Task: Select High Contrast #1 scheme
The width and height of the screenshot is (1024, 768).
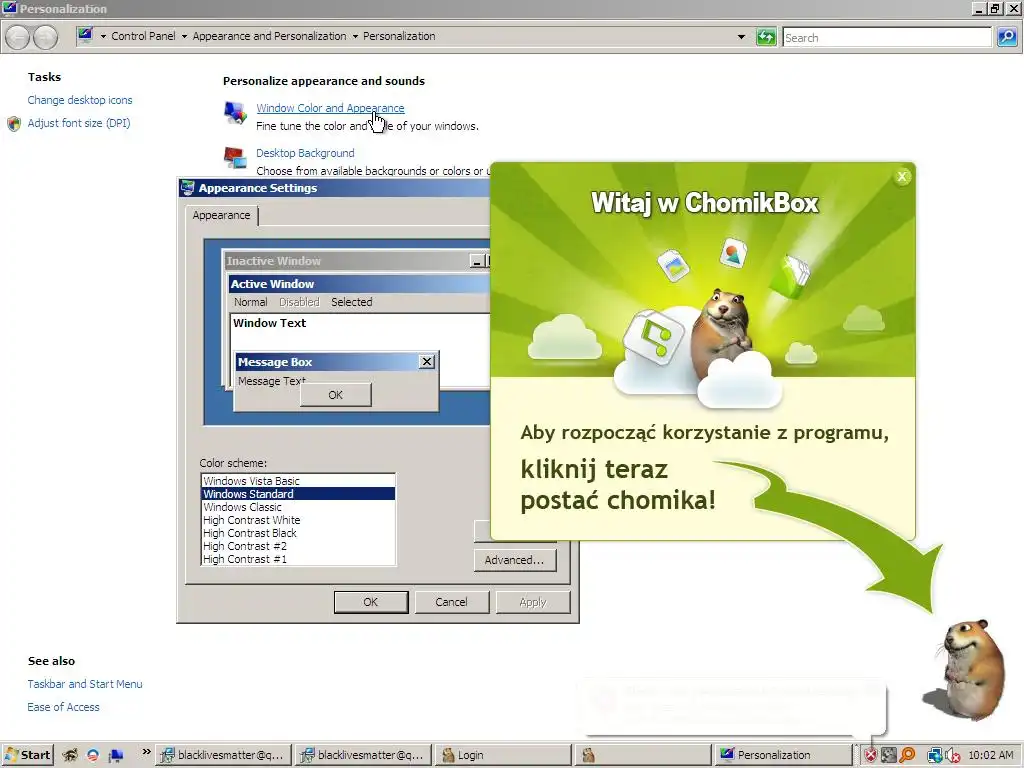Action: (x=298, y=559)
